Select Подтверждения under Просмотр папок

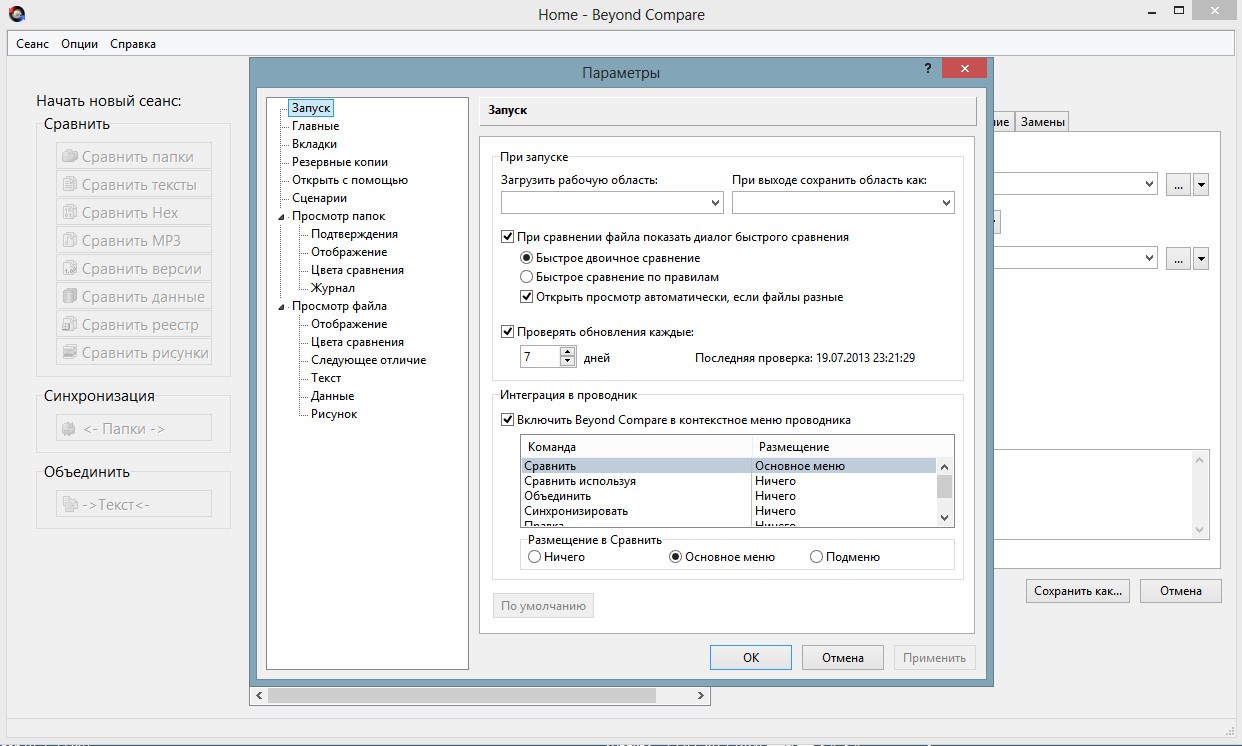tap(354, 234)
